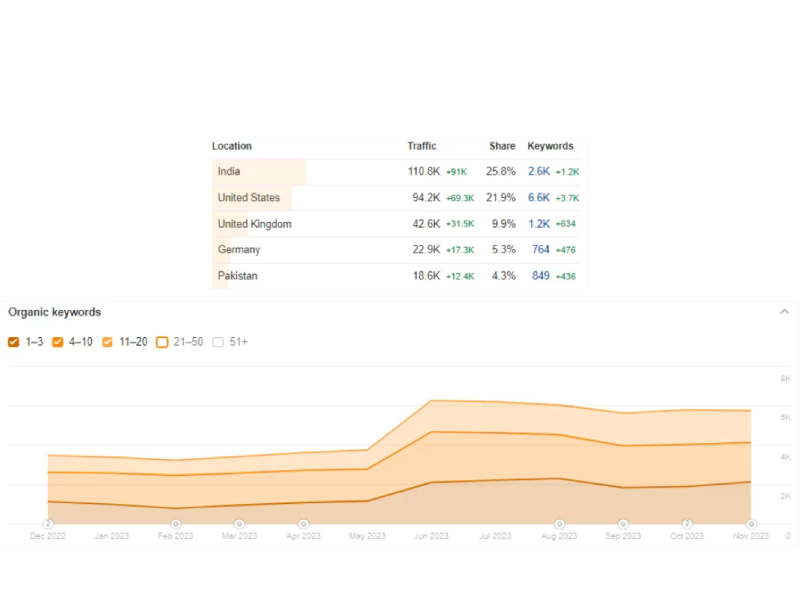
Task: Collapse the Organic keywords panel
Action: tap(784, 312)
